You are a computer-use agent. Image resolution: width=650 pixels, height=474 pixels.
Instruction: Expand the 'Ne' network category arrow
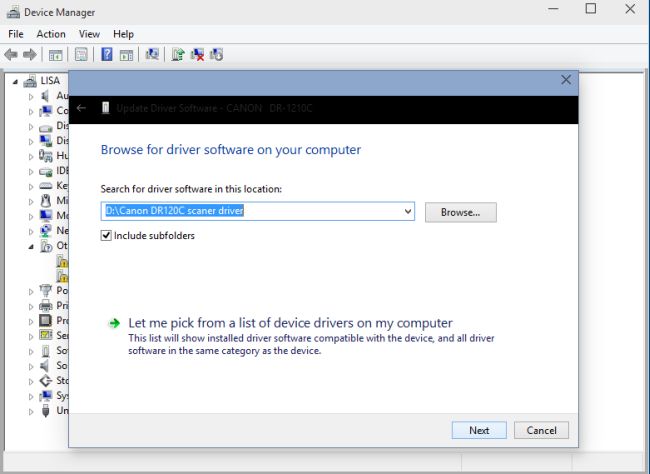31,231
